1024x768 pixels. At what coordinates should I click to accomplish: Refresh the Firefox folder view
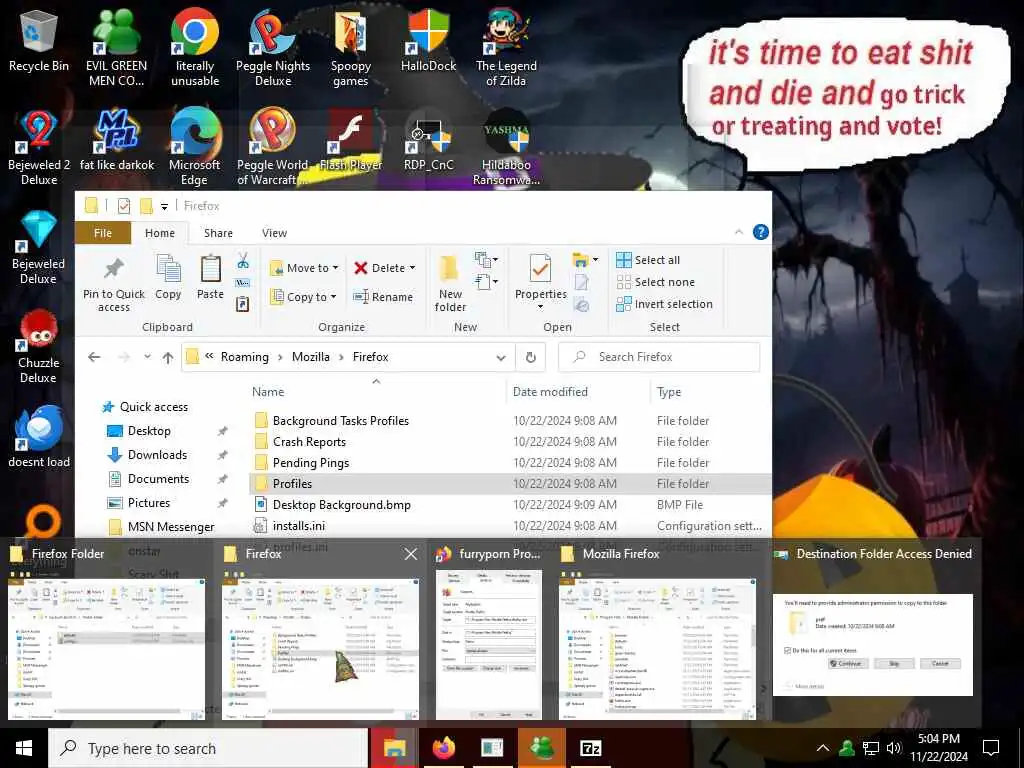530,357
